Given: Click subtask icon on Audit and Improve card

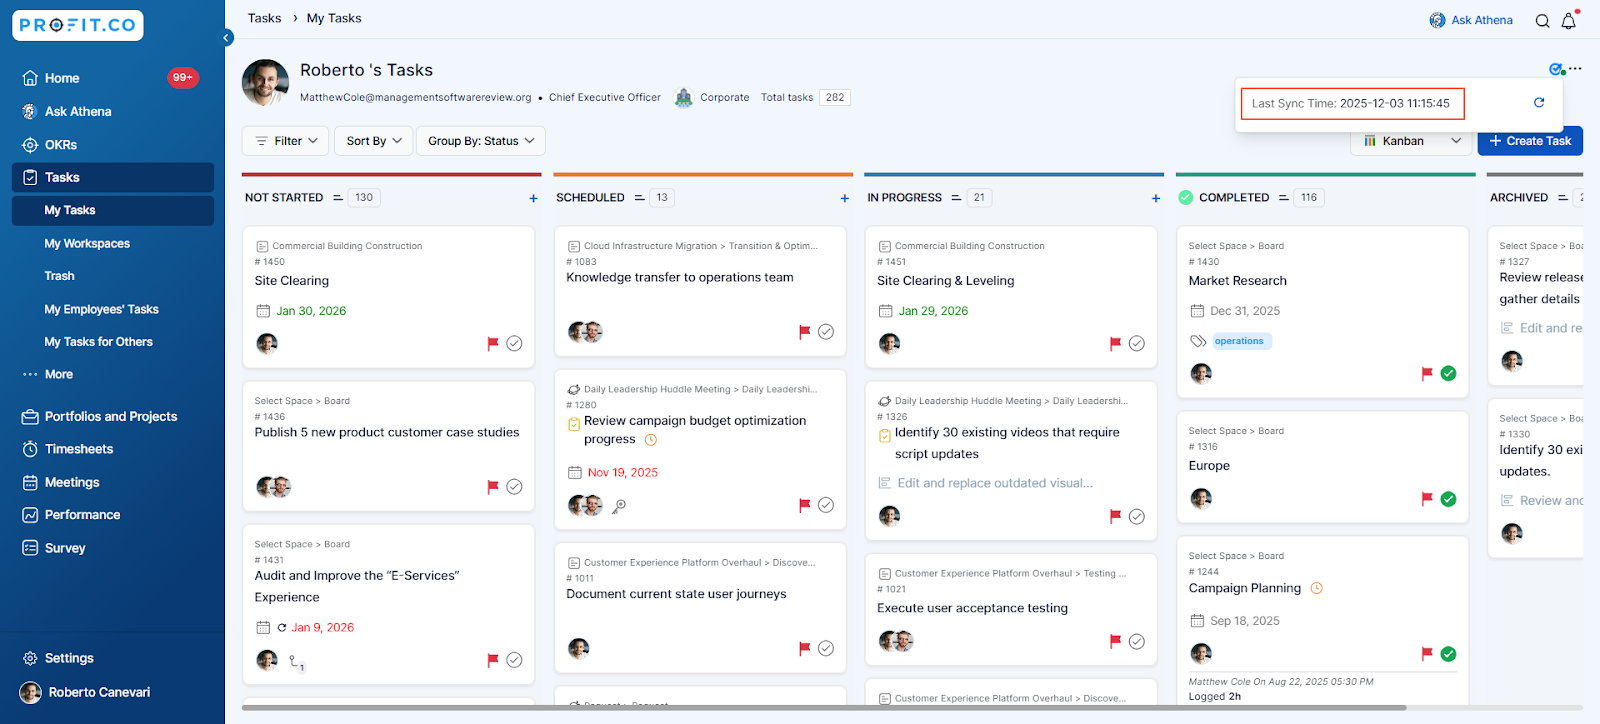Looking at the screenshot, I should (296, 662).
